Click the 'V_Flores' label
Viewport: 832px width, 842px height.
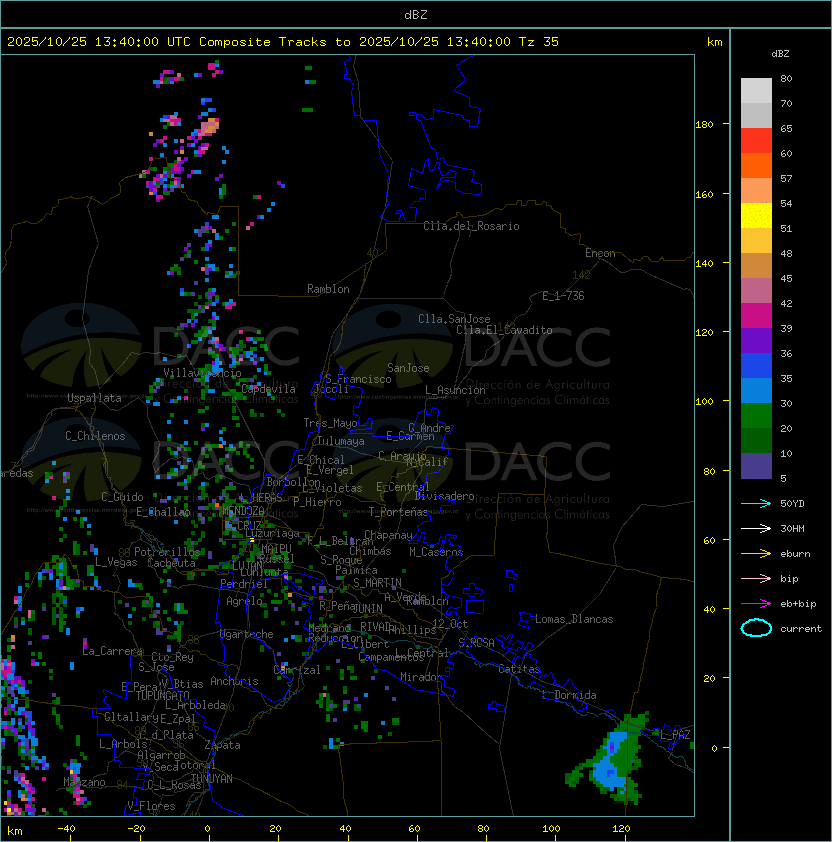151,806
